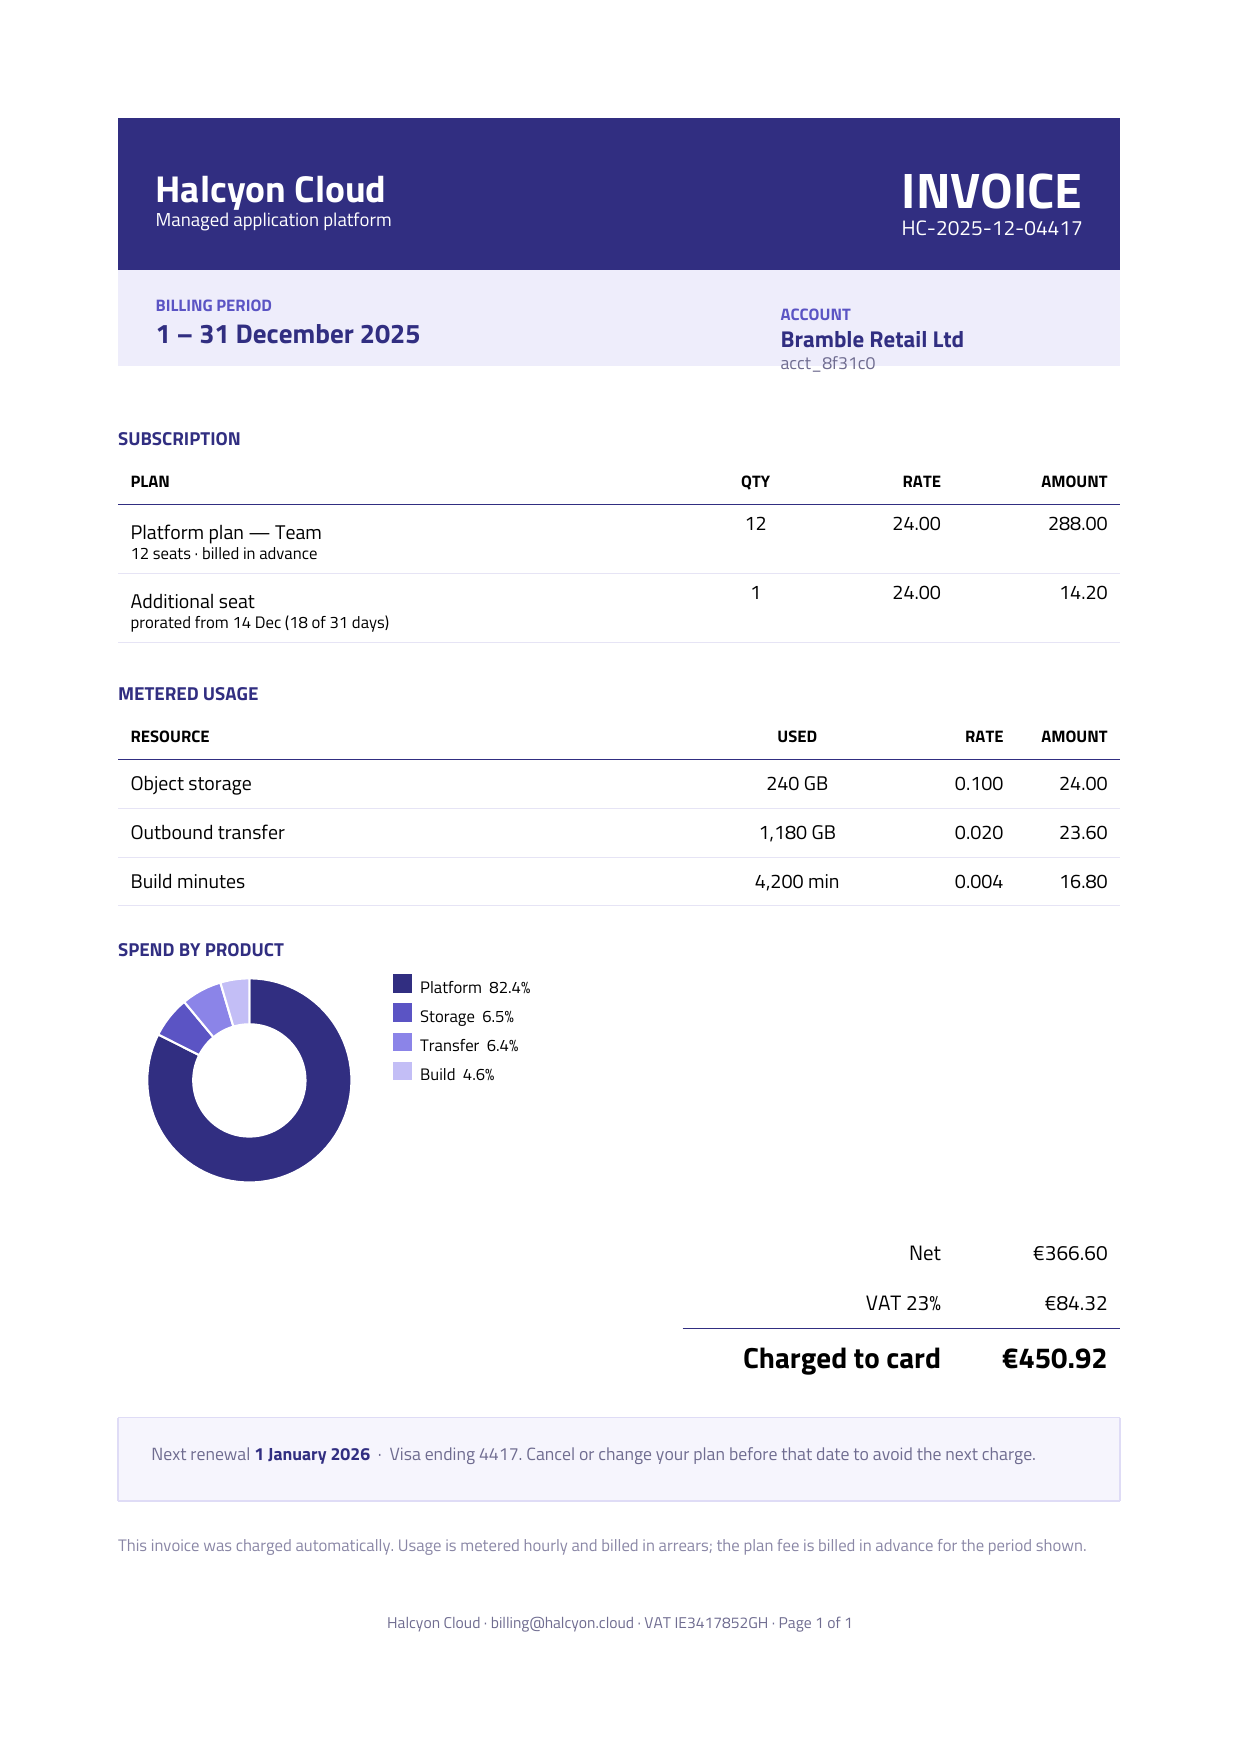
Task: Click the 'Storage 6.5%' legend label
Action: pos(467,1017)
